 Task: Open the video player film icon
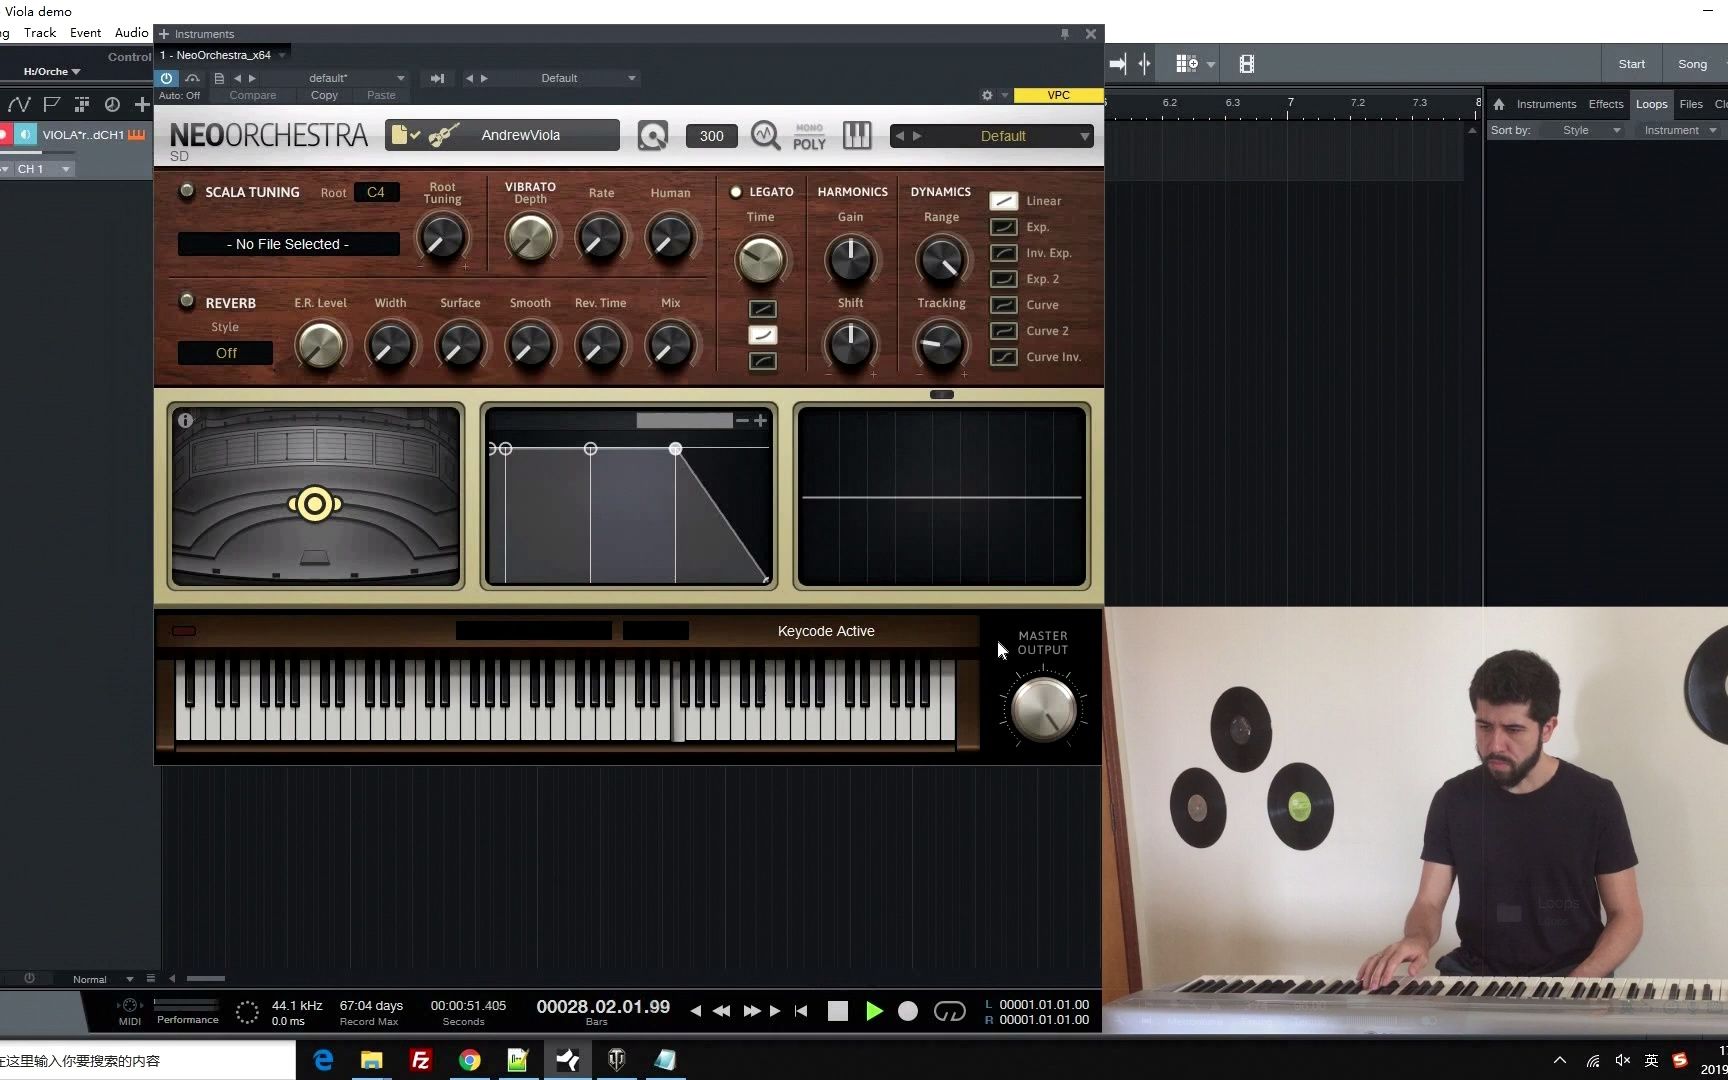click(x=1246, y=64)
